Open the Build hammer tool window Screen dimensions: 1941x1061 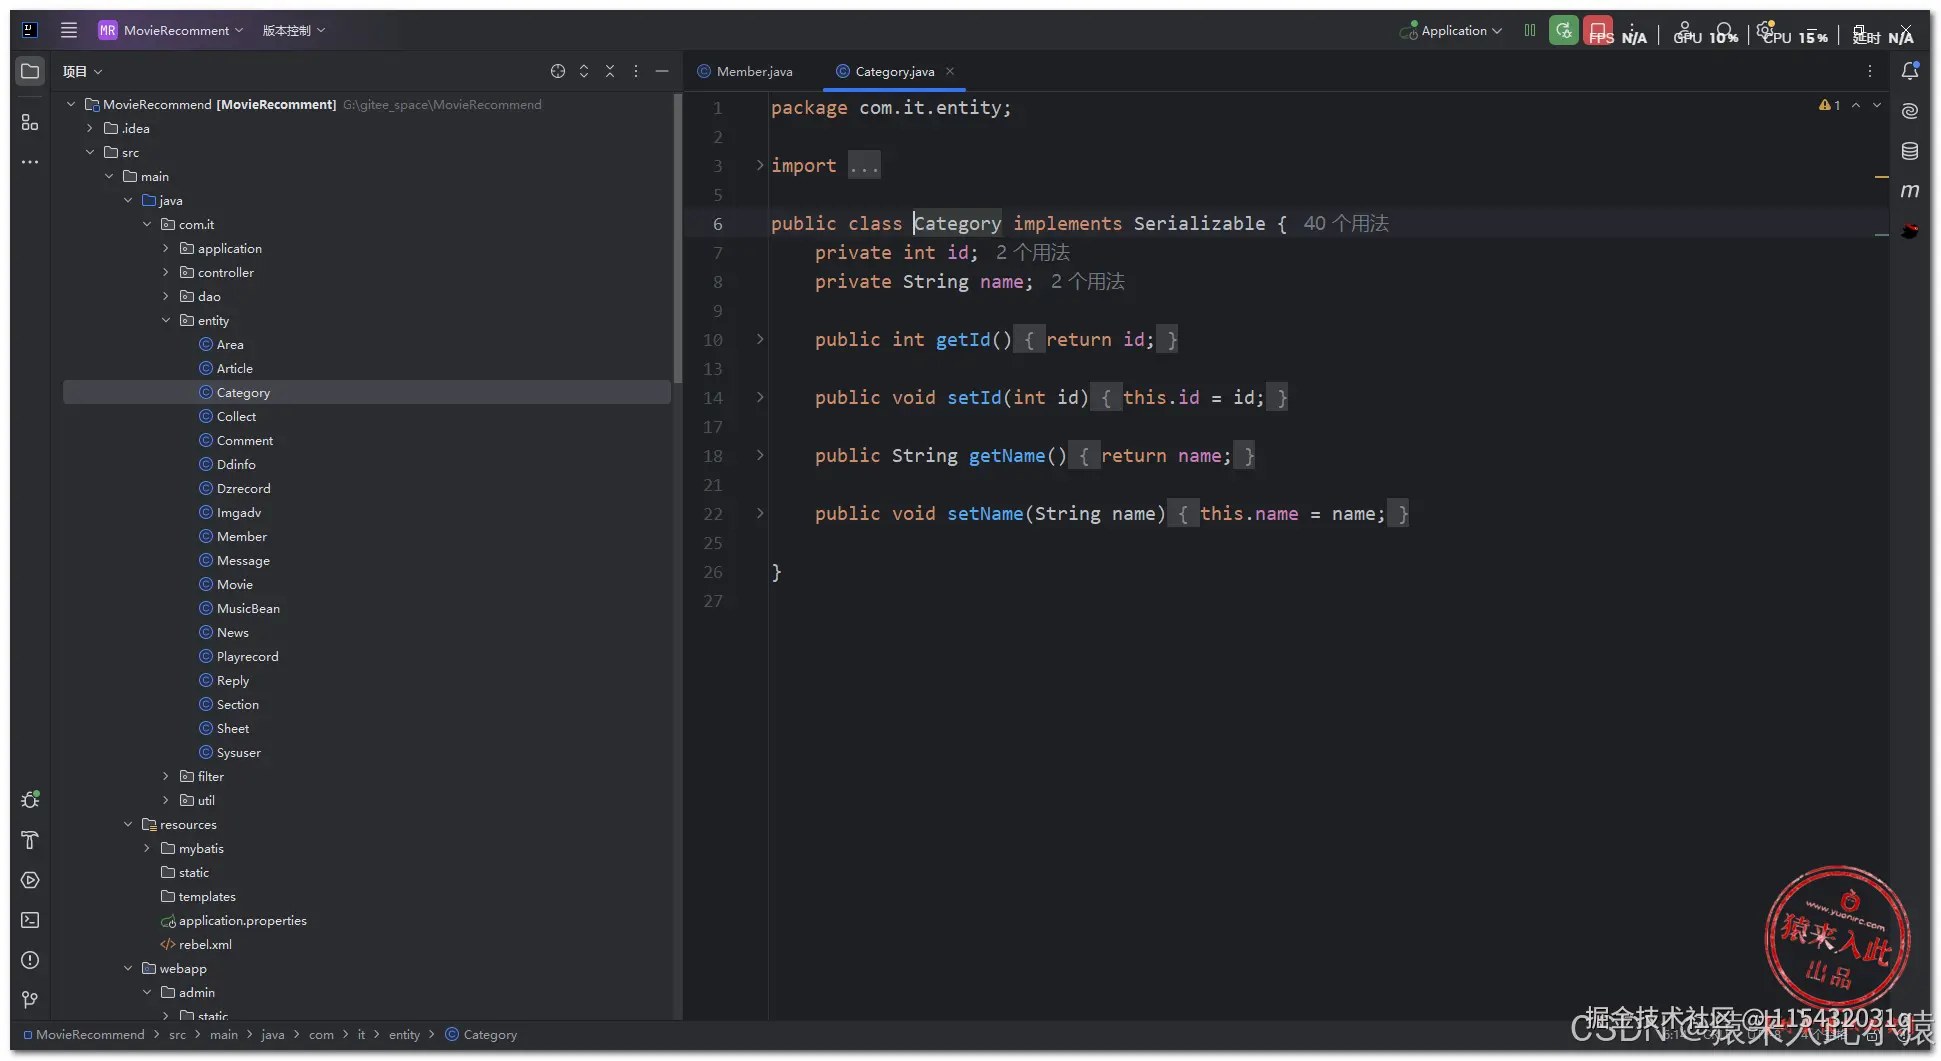(30, 840)
